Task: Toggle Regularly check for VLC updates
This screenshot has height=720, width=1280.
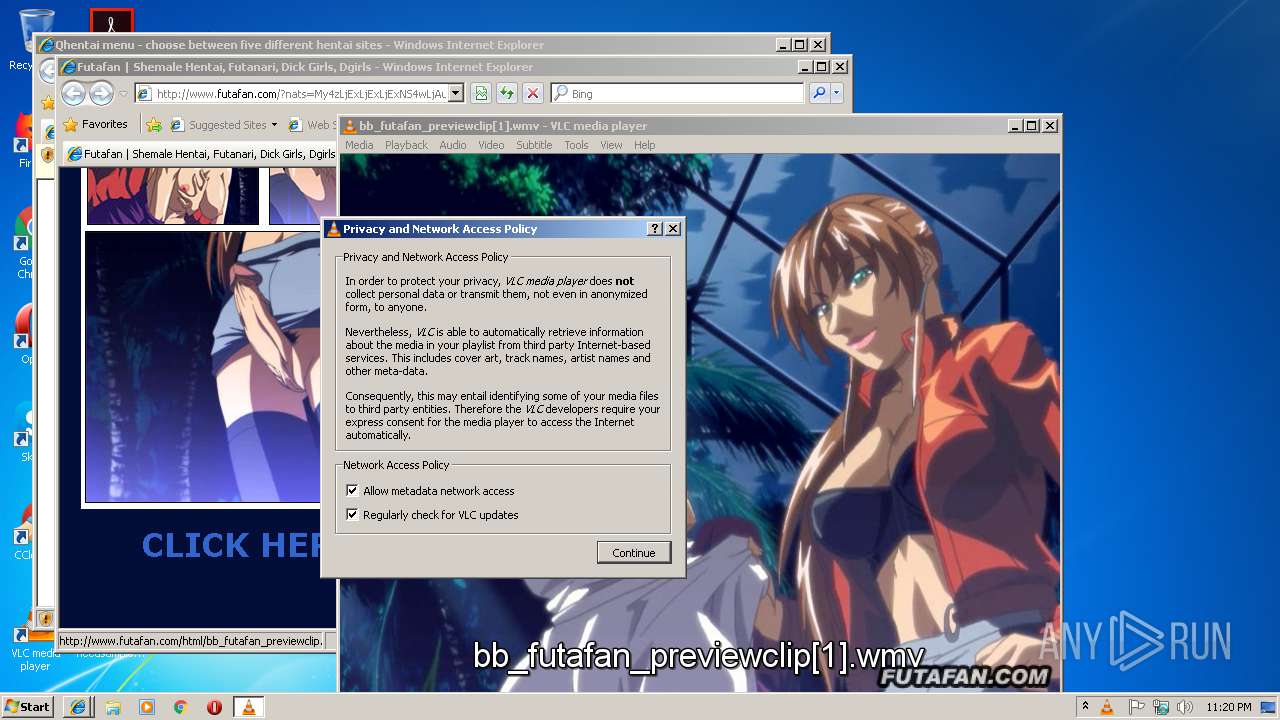Action: 352,515
